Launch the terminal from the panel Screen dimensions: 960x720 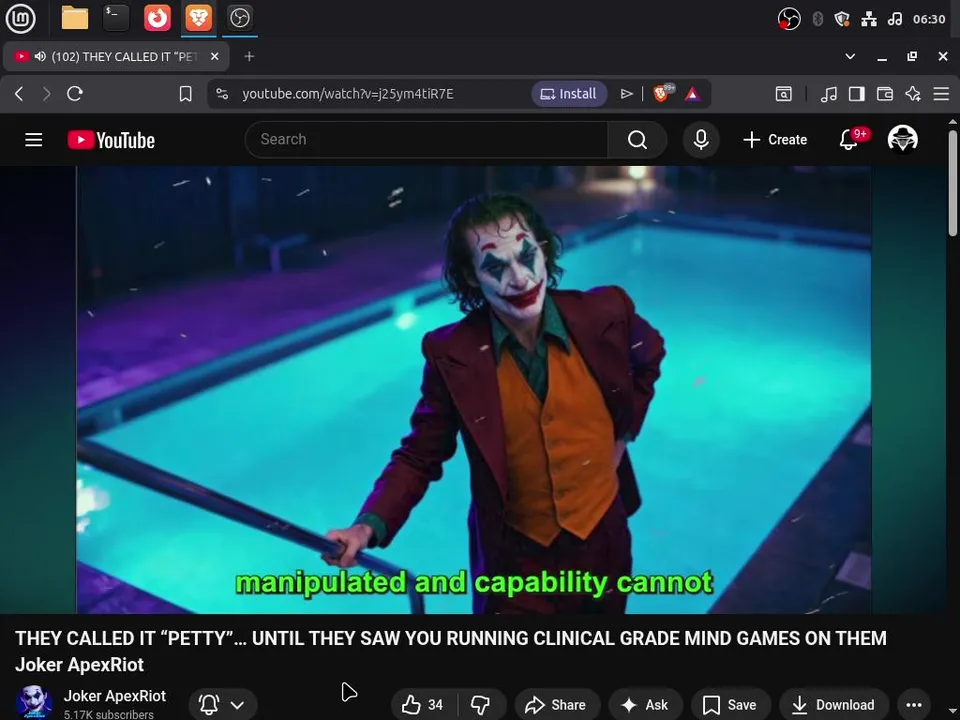[116, 18]
